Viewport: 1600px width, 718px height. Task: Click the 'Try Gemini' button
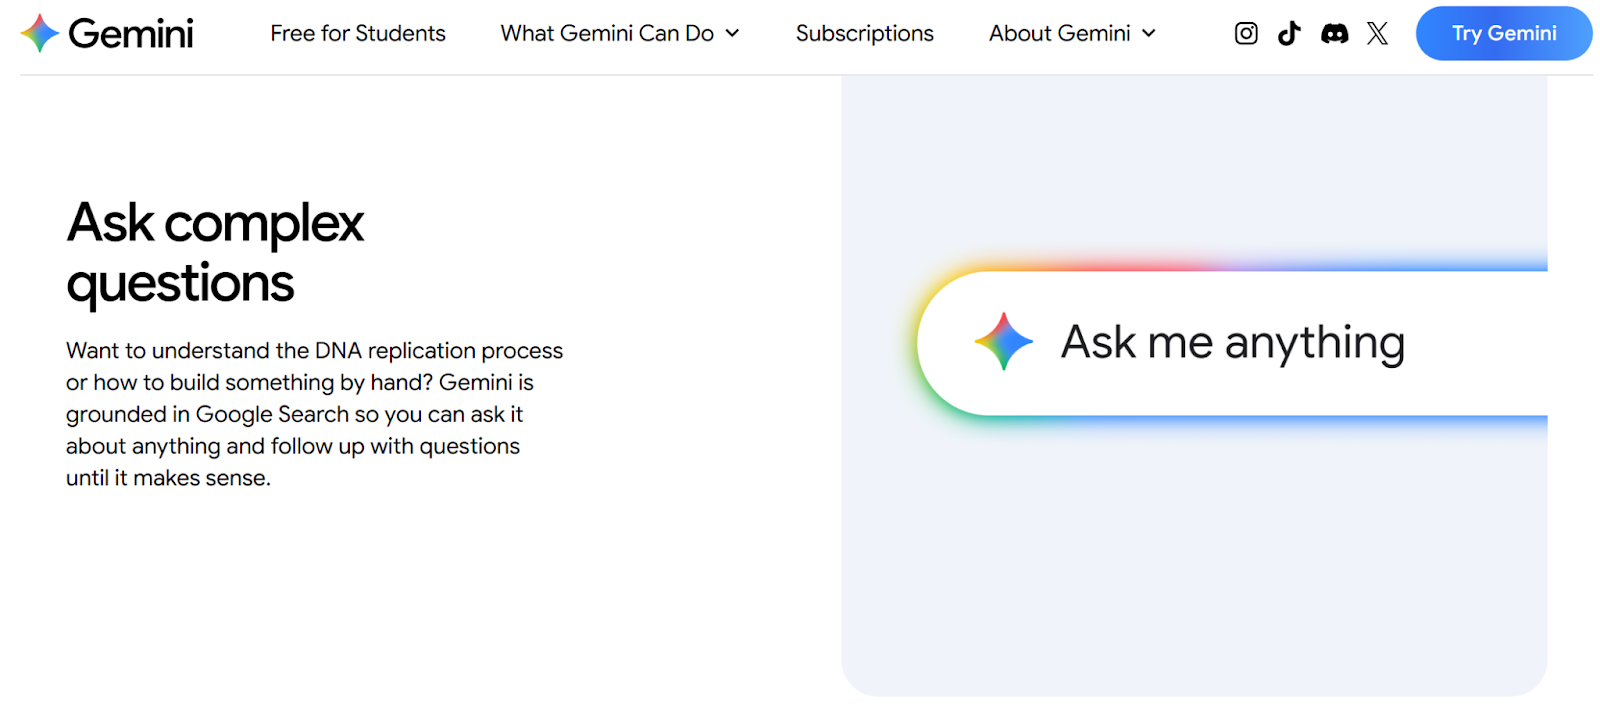point(1503,33)
